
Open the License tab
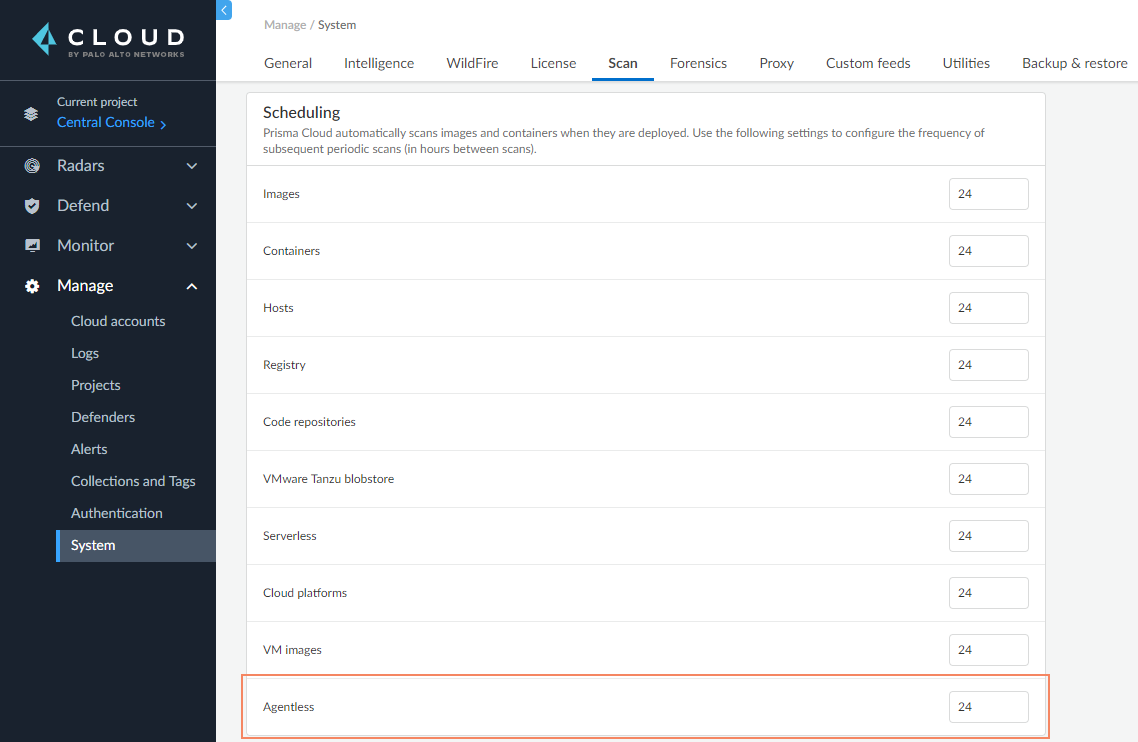tap(553, 63)
